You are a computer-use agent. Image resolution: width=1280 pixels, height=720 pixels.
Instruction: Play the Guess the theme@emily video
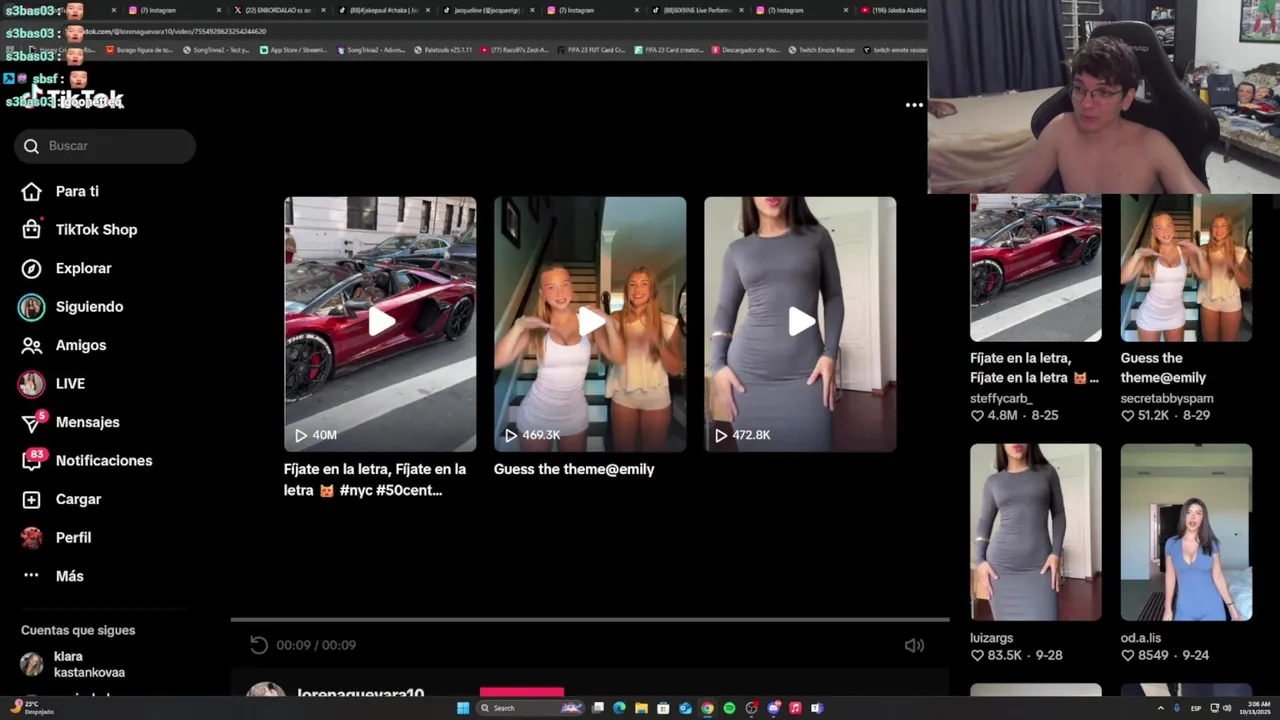click(590, 323)
